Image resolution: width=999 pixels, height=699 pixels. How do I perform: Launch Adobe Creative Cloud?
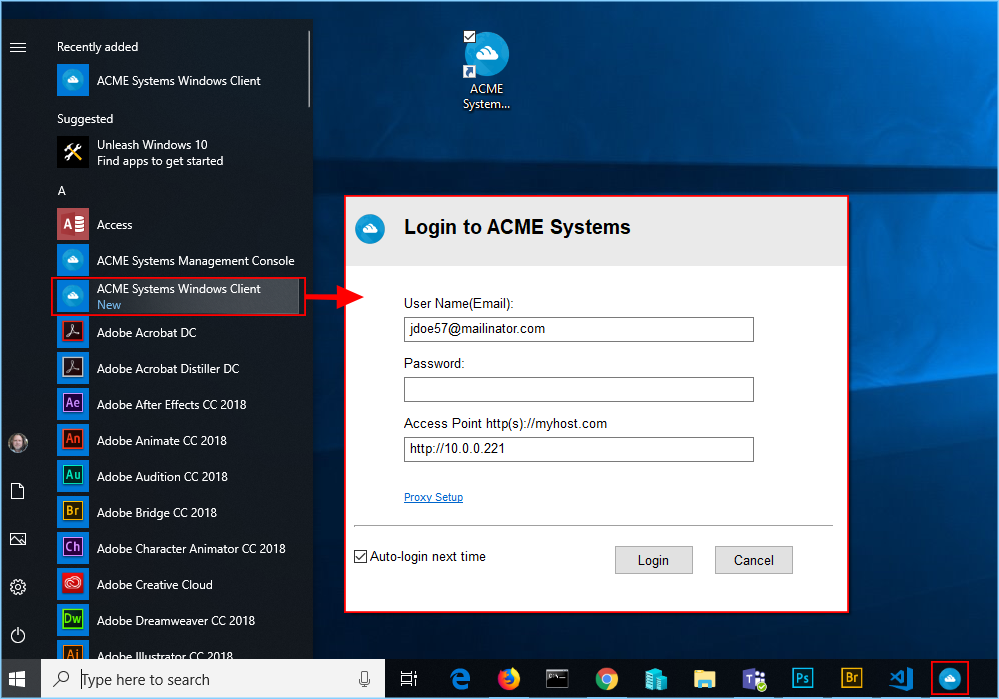click(x=177, y=584)
